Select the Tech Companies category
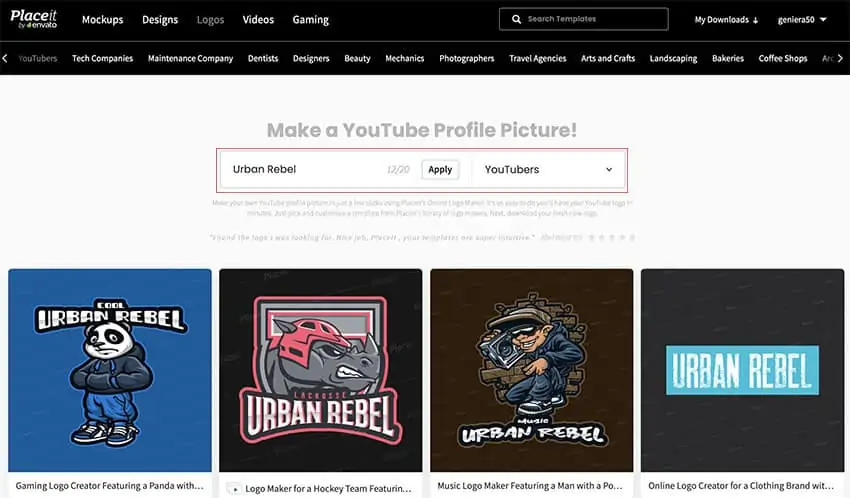The width and height of the screenshot is (850, 498). tap(102, 58)
